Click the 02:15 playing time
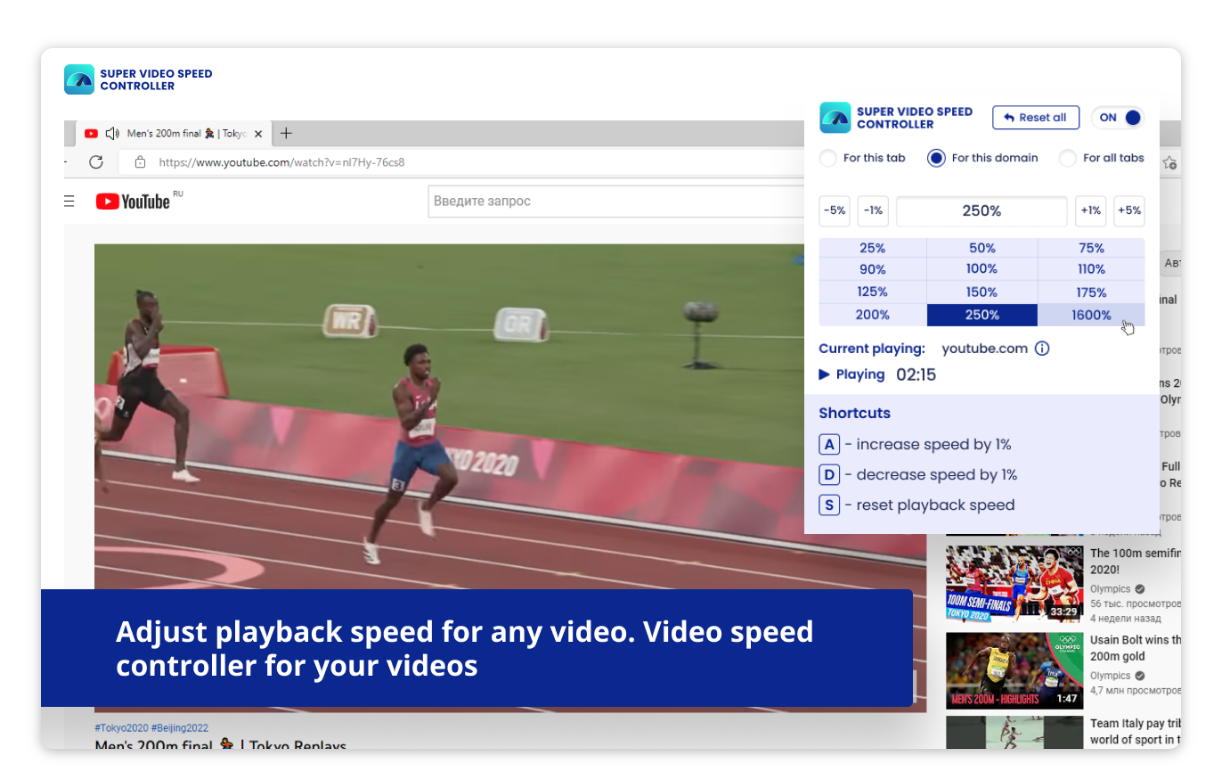Viewport: 1212px width, 770px height. pyautogui.click(x=916, y=375)
